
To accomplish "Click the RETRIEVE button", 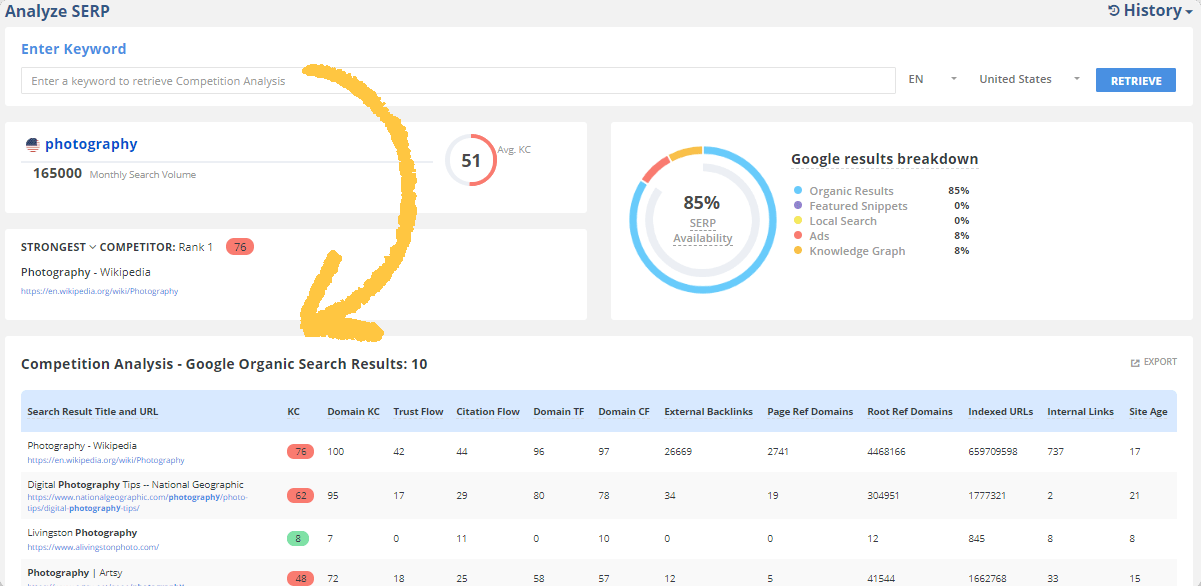I will pyautogui.click(x=1136, y=80).
